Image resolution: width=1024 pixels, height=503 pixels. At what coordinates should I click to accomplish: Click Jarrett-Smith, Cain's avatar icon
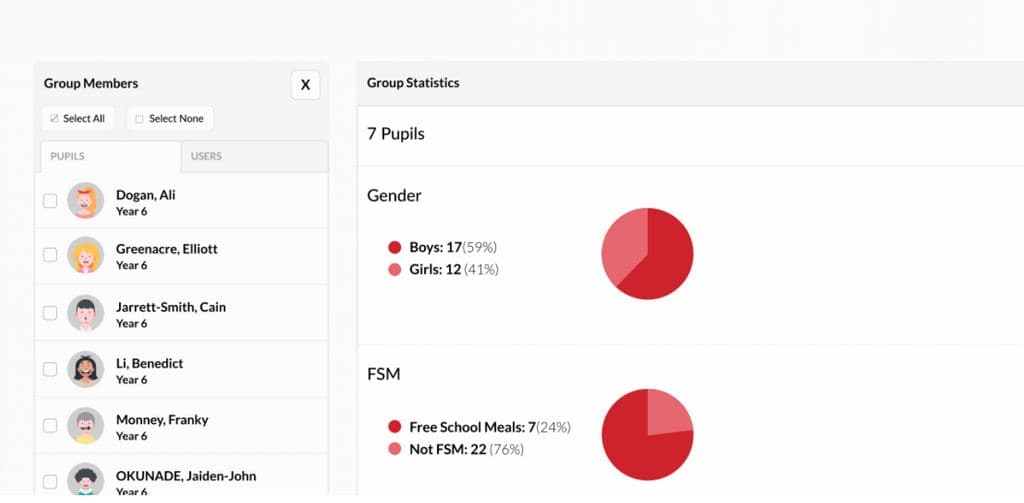click(86, 313)
